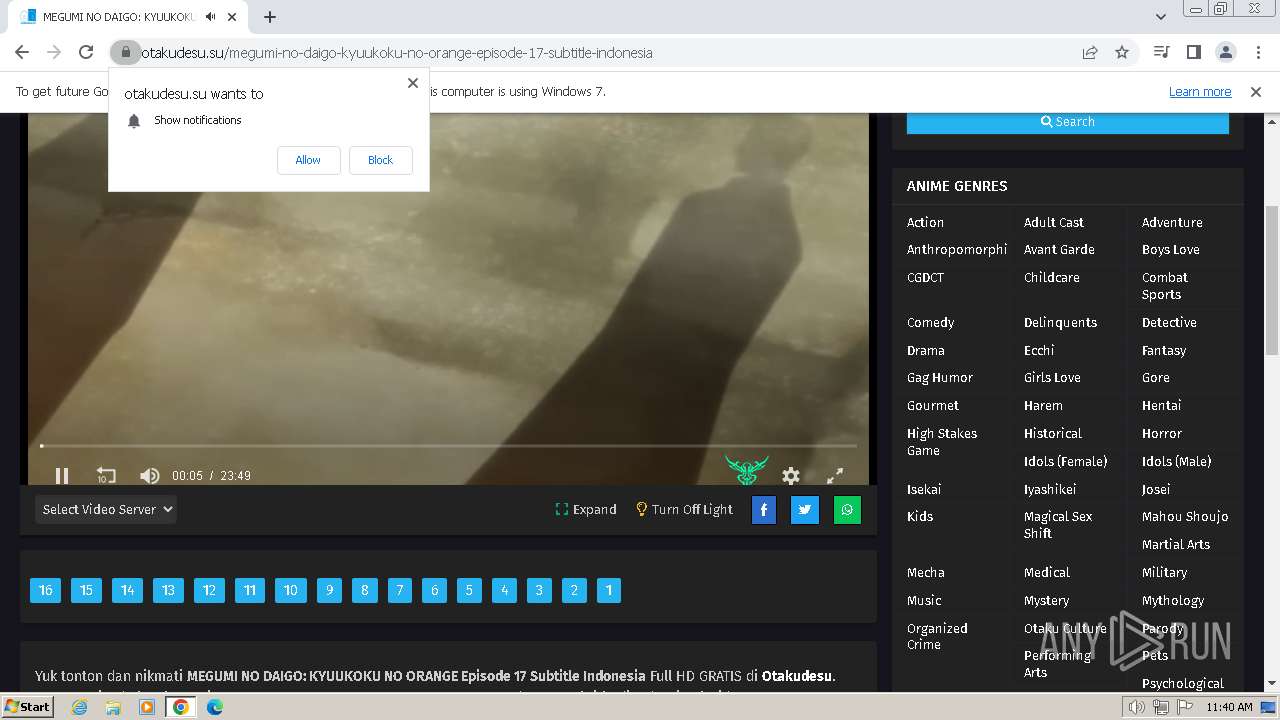The height and width of the screenshot is (720, 1280).
Task: Go to episode 9
Action: tap(330, 590)
